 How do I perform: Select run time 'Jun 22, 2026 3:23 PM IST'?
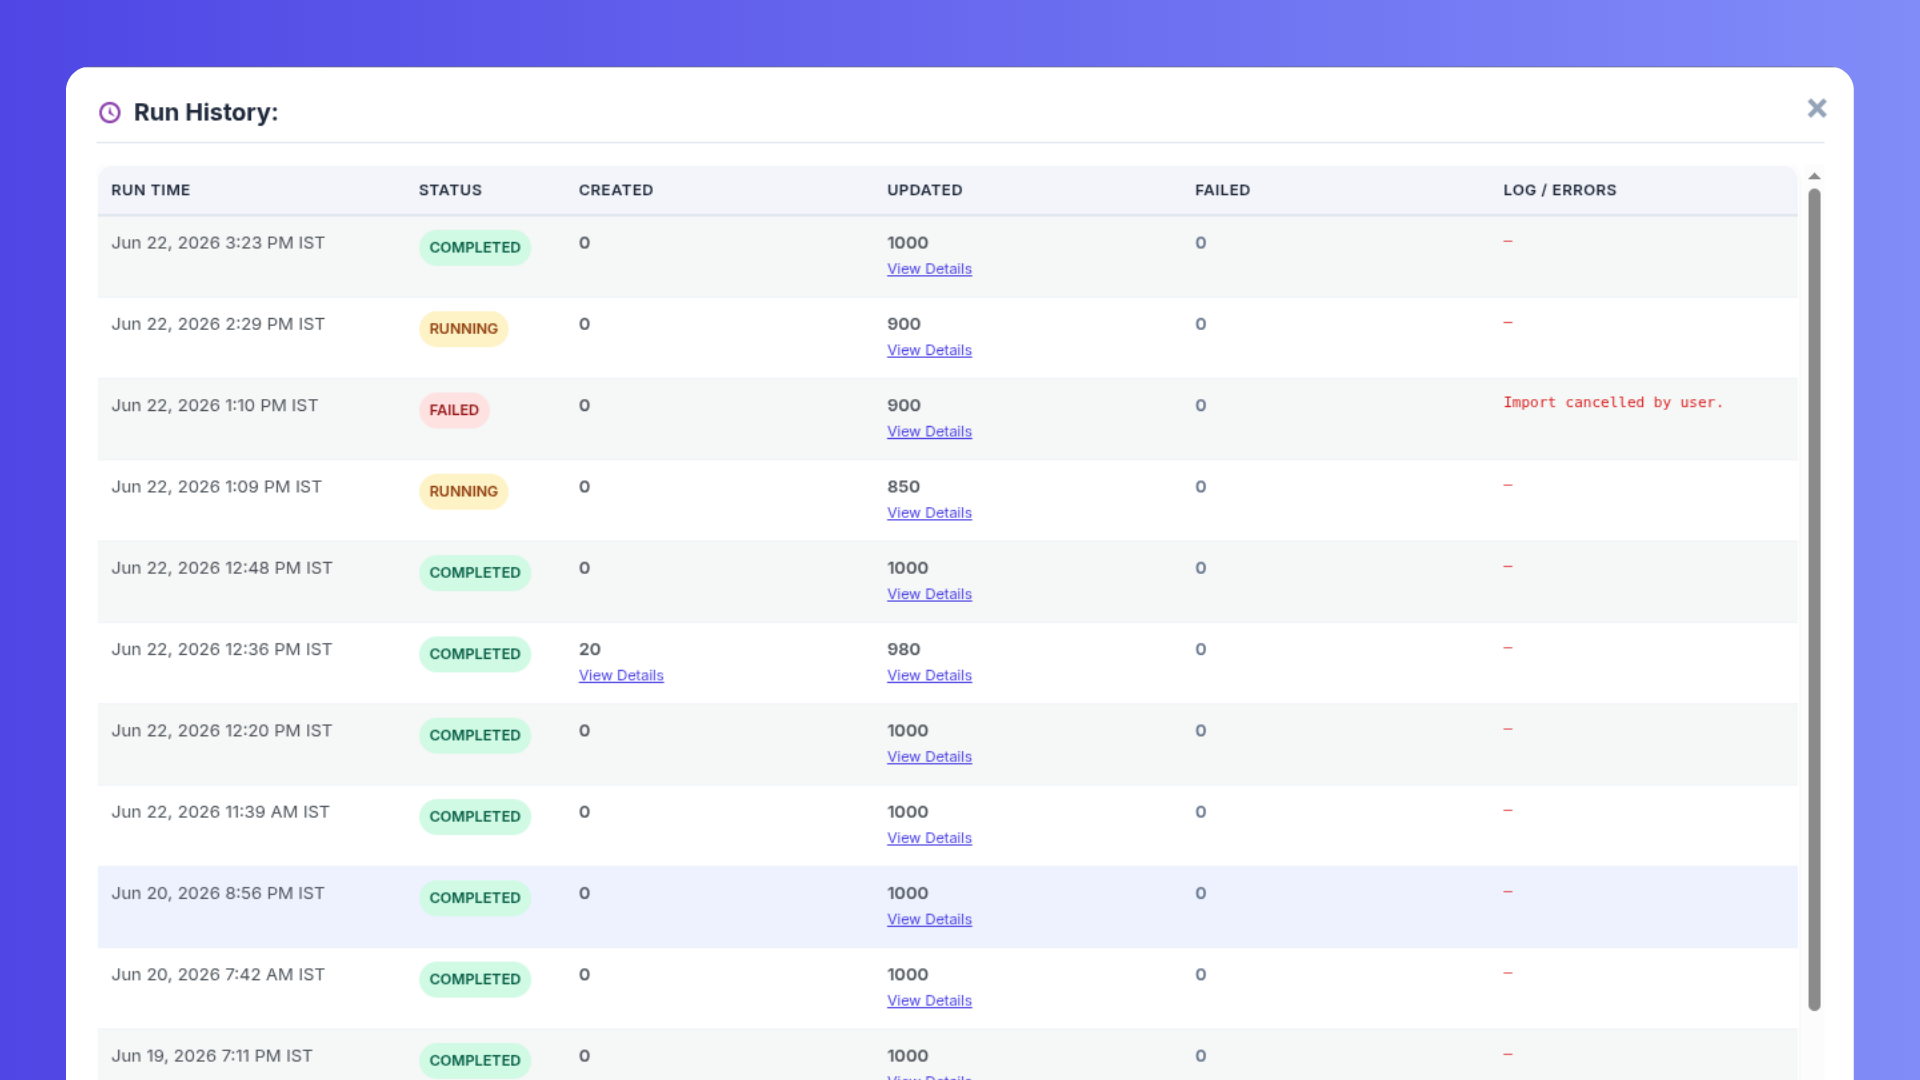coord(218,243)
